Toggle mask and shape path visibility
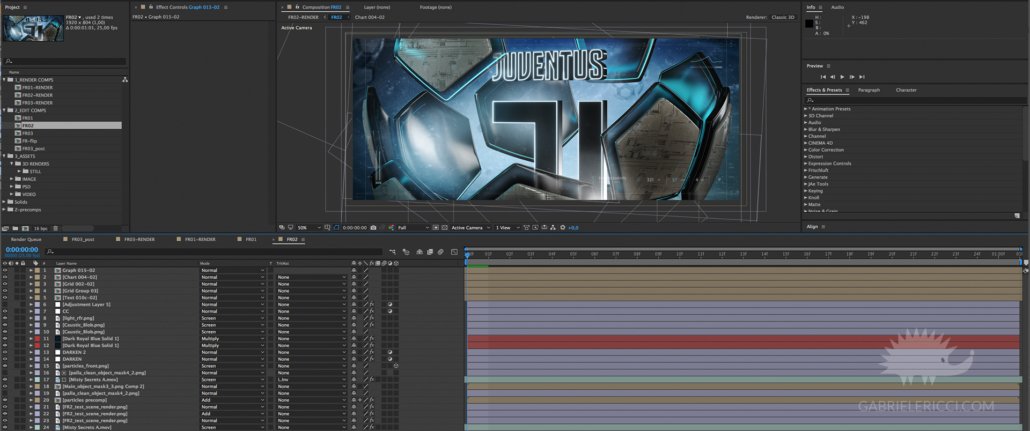 click(336, 227)
